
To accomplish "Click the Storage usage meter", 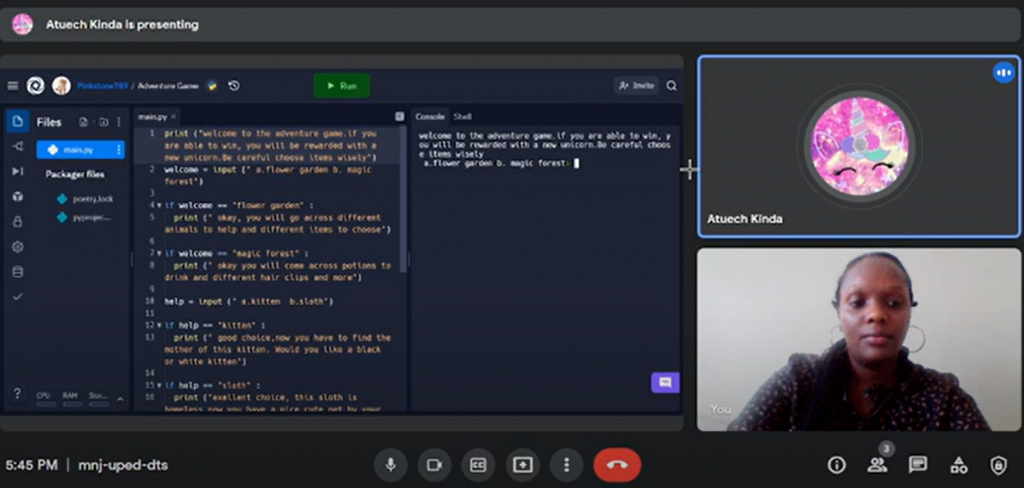I will pyautogui.click(x=98, y=399).
